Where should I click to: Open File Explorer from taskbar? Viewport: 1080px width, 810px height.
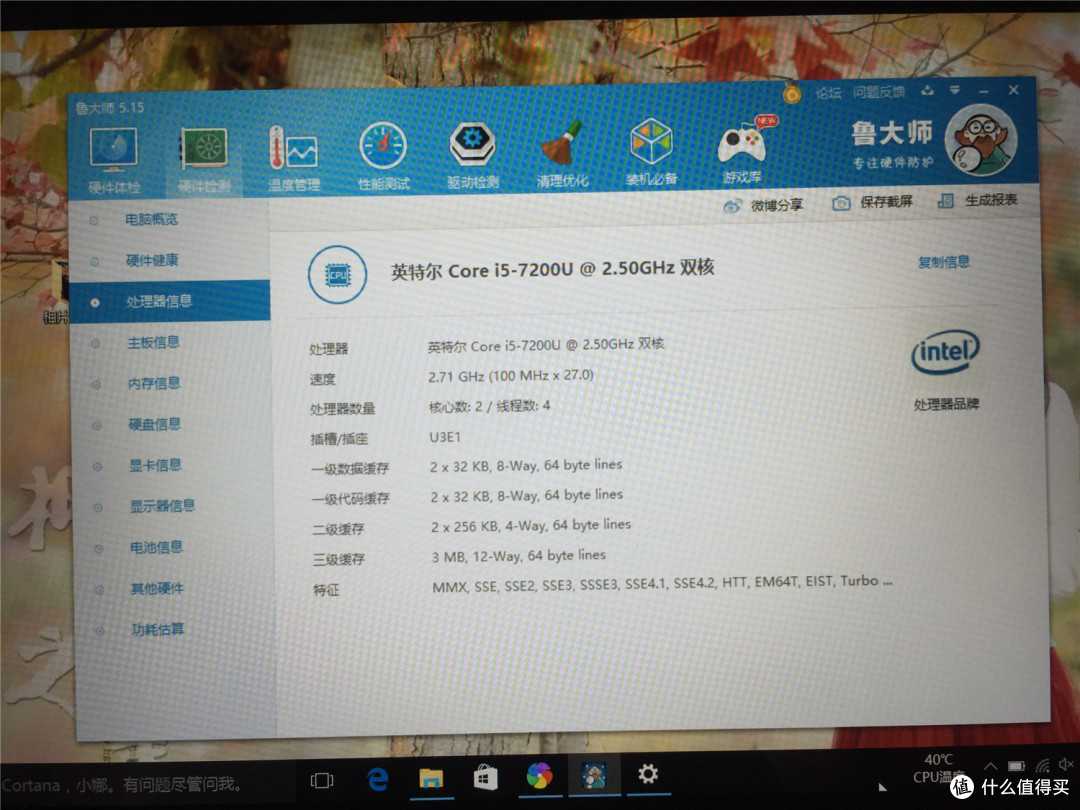tap(431, 778)
